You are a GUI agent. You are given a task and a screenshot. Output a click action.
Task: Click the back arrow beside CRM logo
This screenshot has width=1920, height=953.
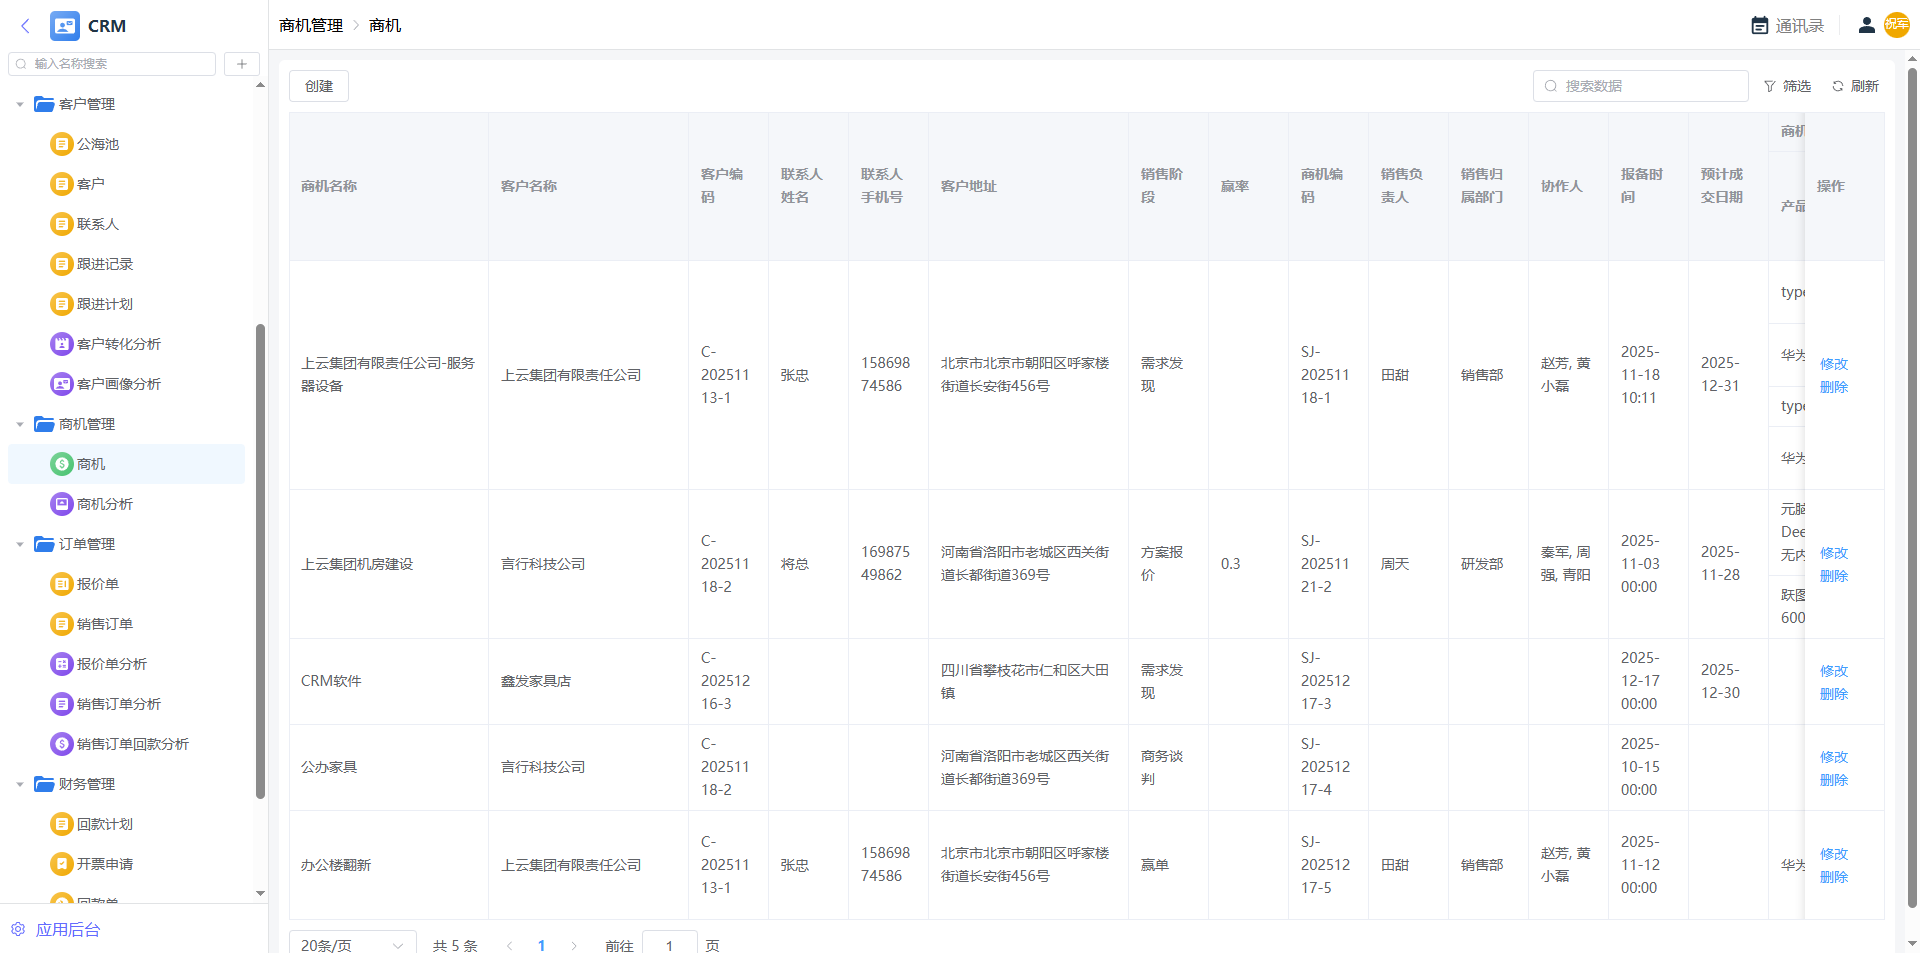[25, 26]
